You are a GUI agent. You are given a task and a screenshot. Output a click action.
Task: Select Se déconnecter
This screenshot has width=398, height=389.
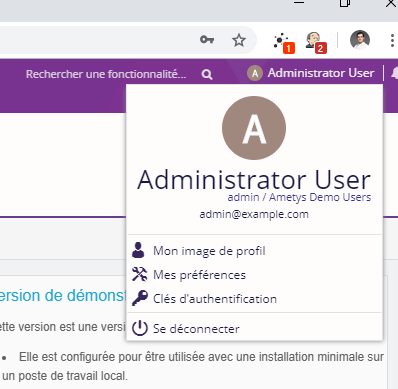(x=196, y=329)
